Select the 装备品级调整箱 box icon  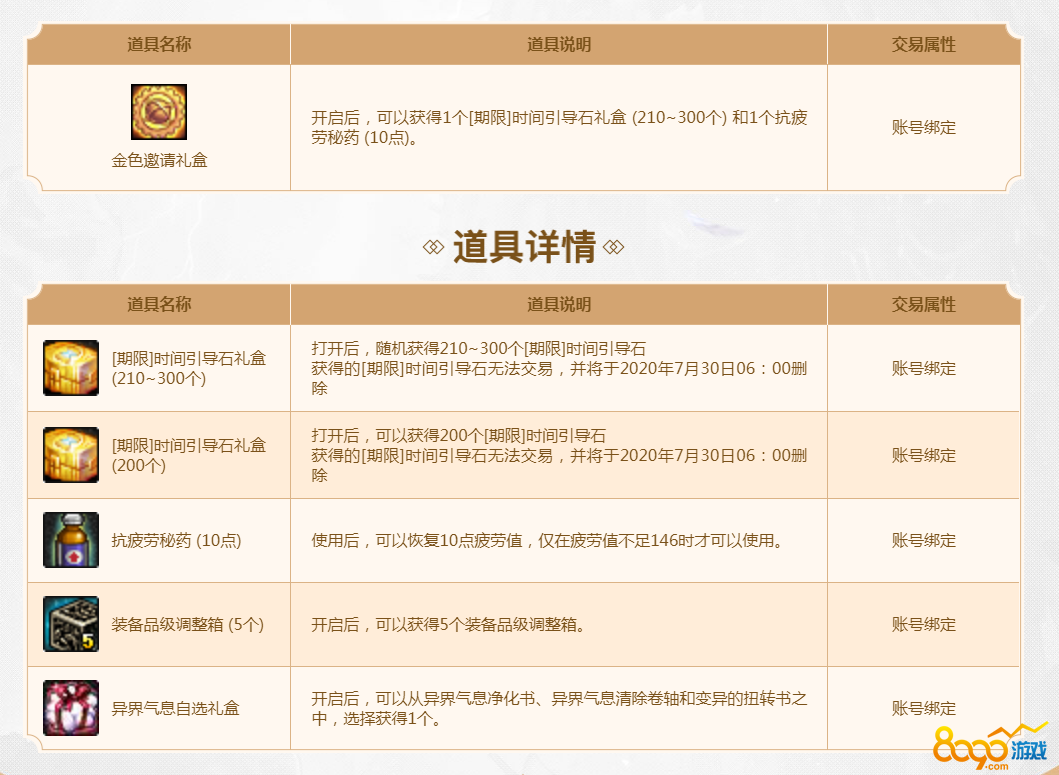(71, 624)
